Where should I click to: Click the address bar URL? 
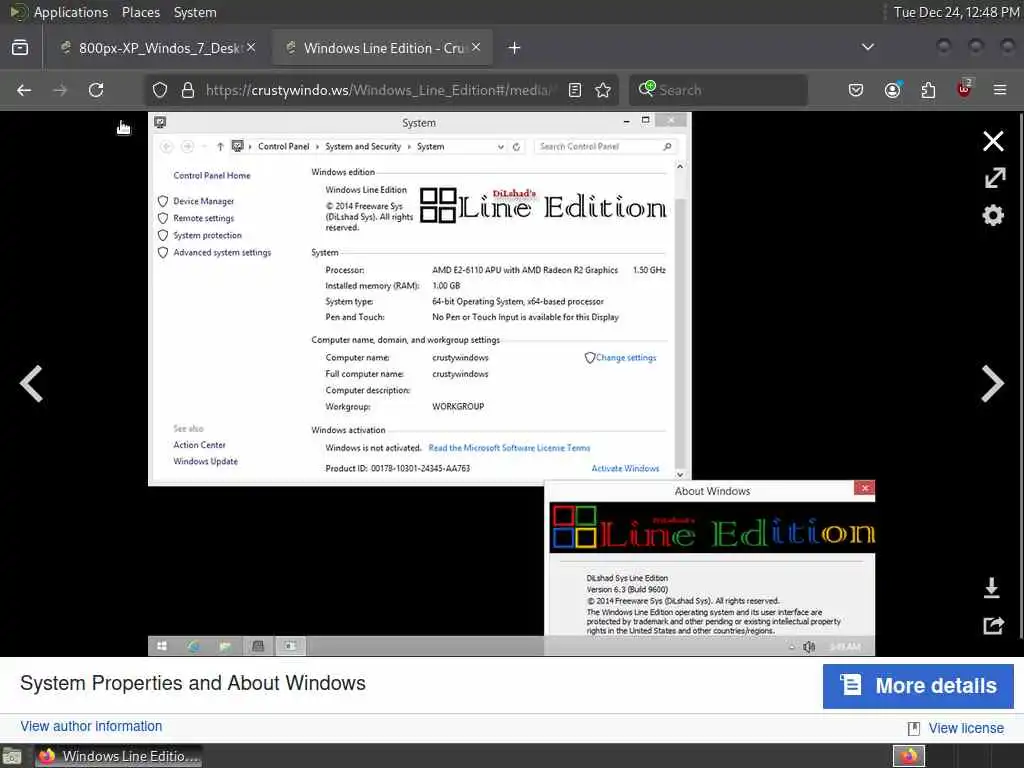pyautogui.click(x=380, y=90)
